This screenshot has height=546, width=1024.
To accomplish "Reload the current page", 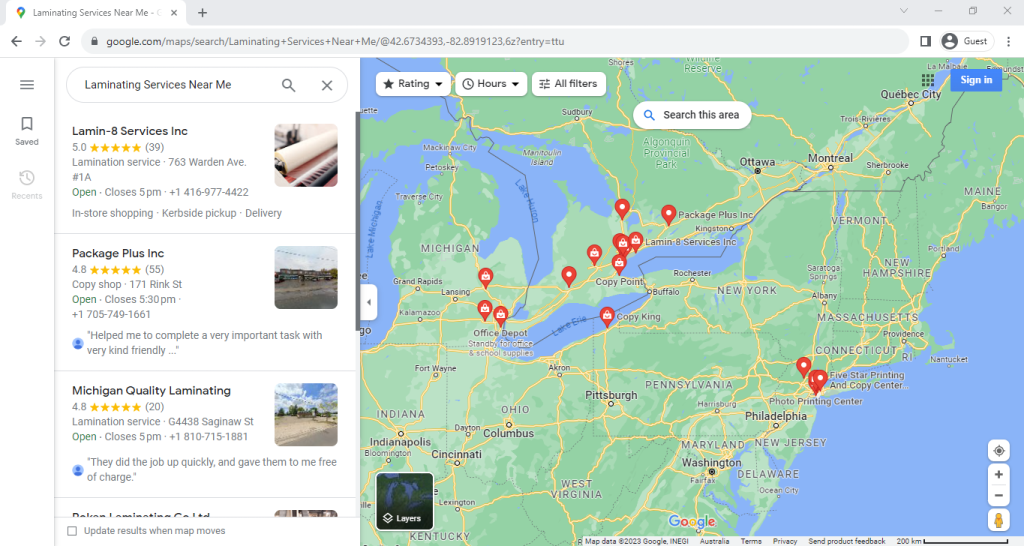I will 64,41.
